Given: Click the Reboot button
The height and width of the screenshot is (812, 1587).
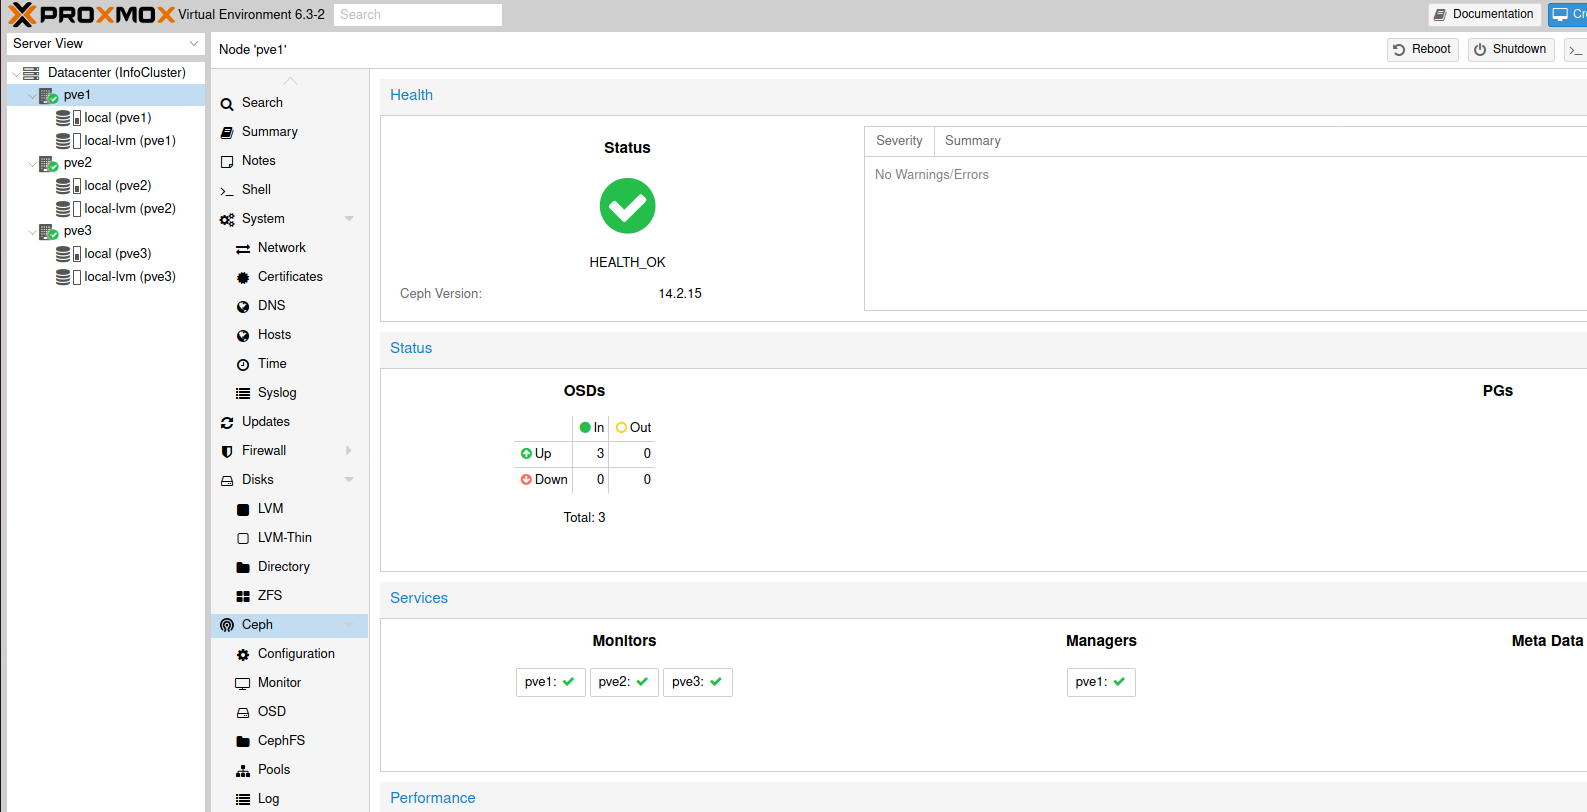Looking at the screenshot, I should (1422, 49).
